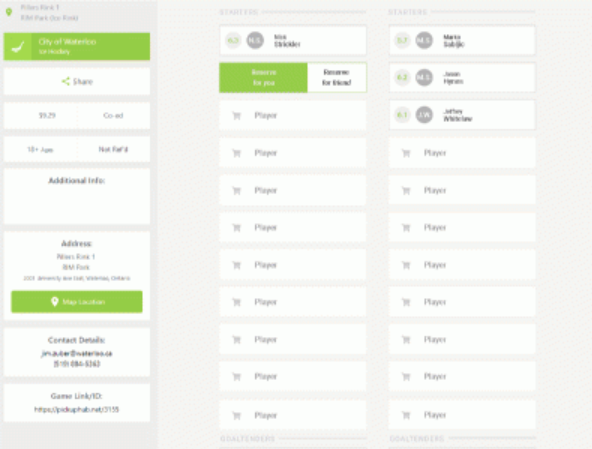Select Reserve for friend option
This screenshot has width=592, height=449.
pos(337,77)
